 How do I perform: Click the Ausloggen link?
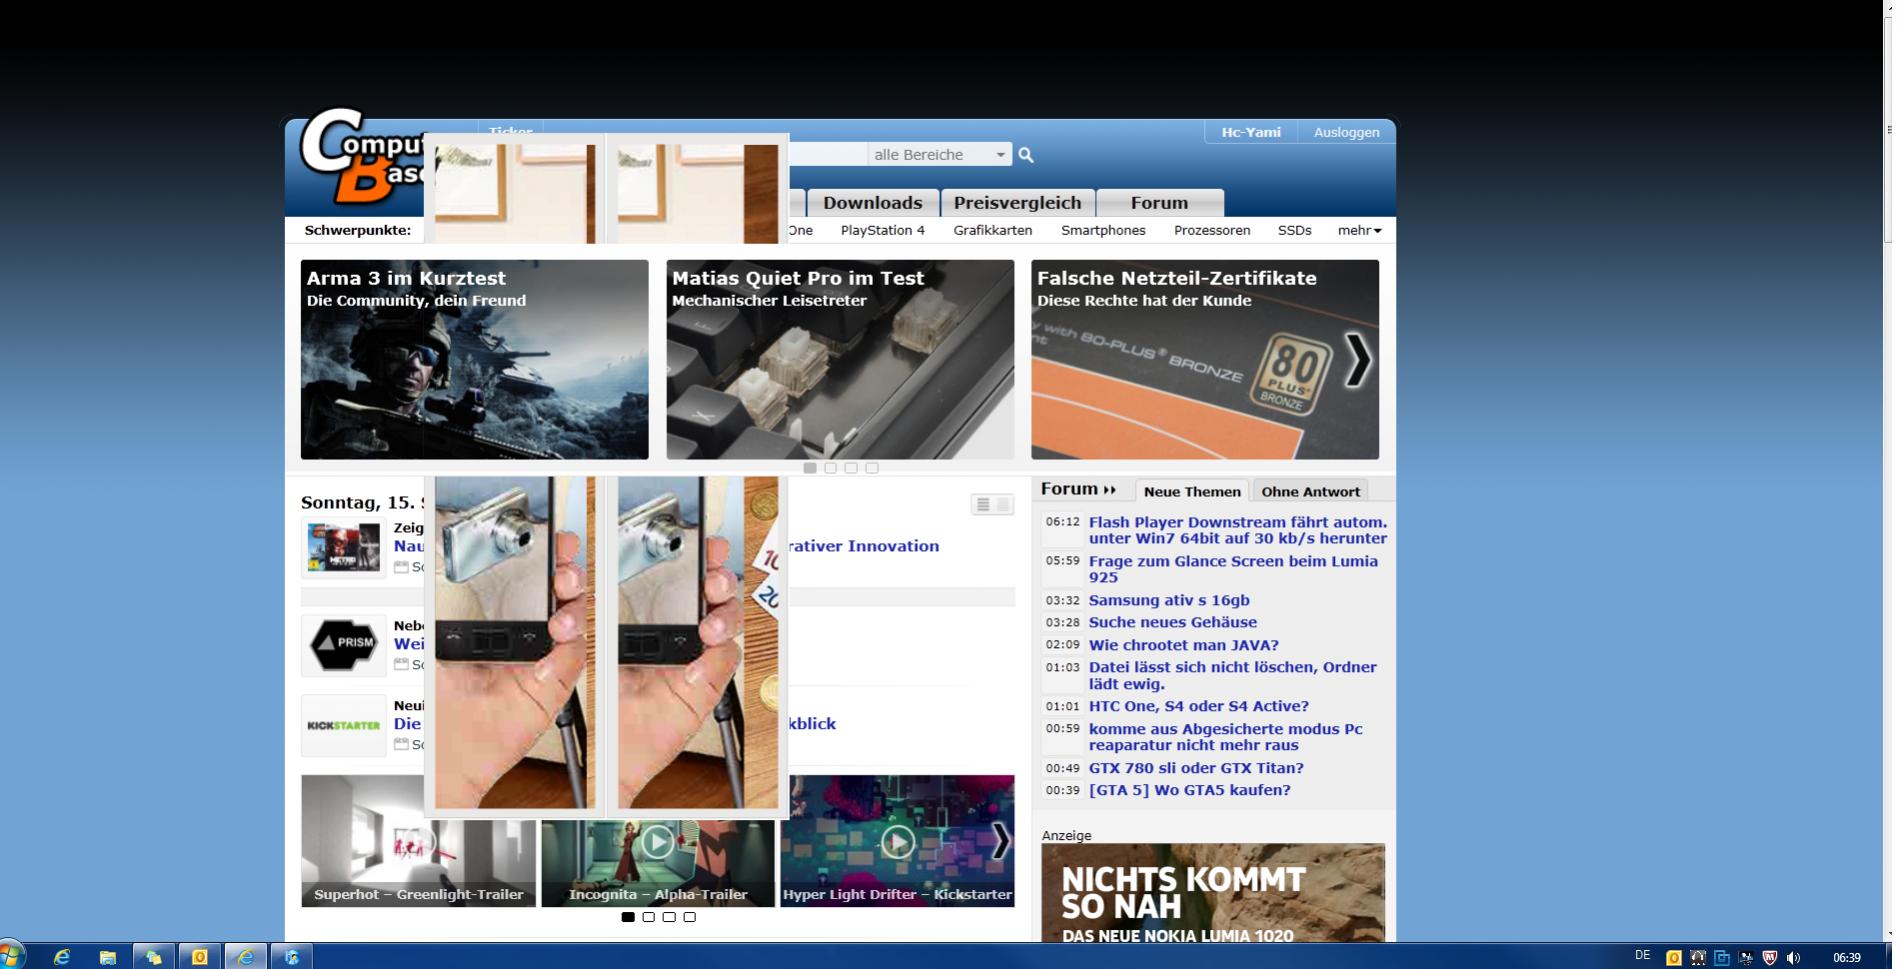pos(1346,132)
